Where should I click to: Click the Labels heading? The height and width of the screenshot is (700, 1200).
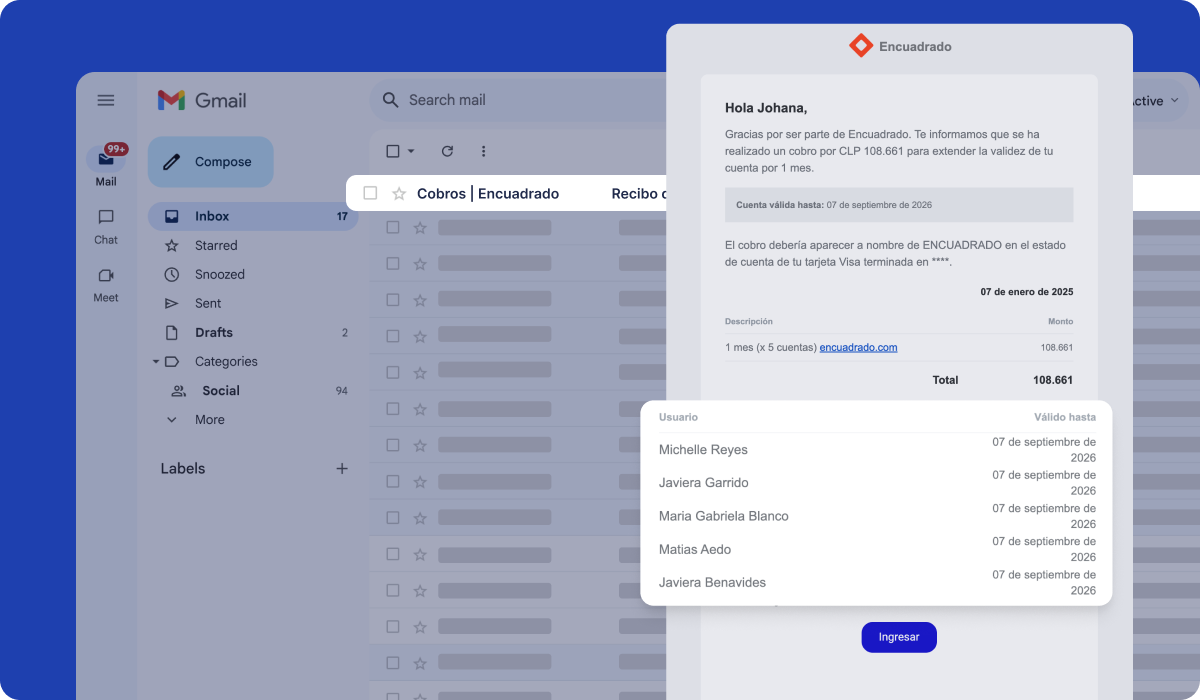point(183,468)
